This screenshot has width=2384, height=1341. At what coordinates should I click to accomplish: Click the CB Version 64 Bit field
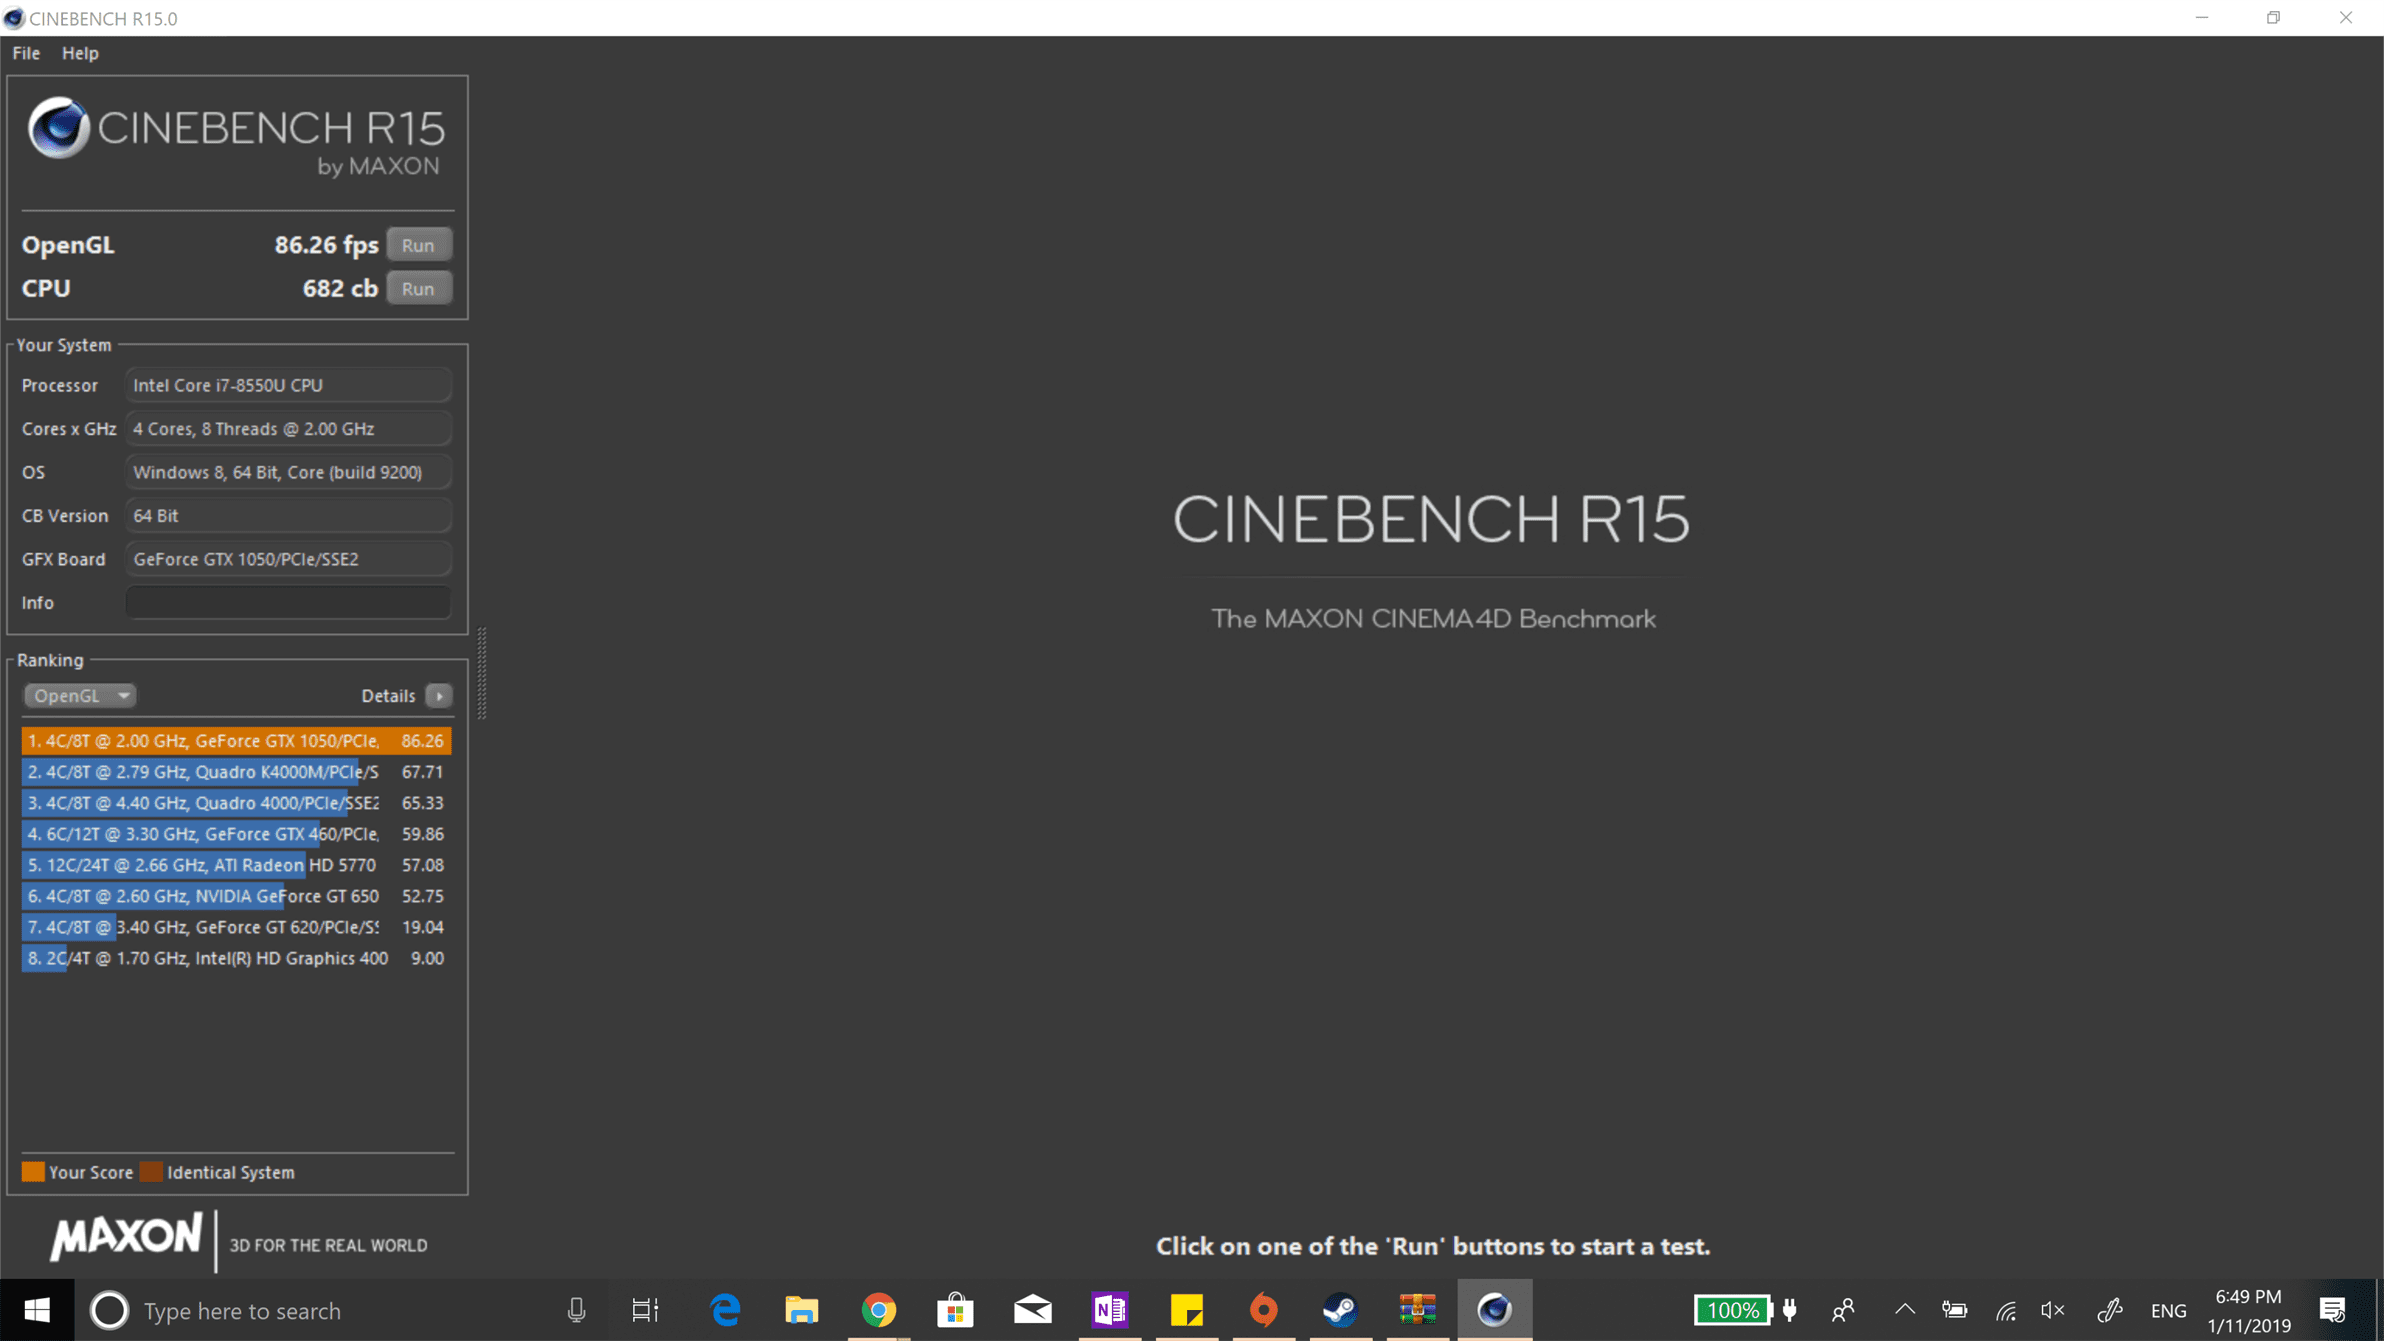point(288,516)
